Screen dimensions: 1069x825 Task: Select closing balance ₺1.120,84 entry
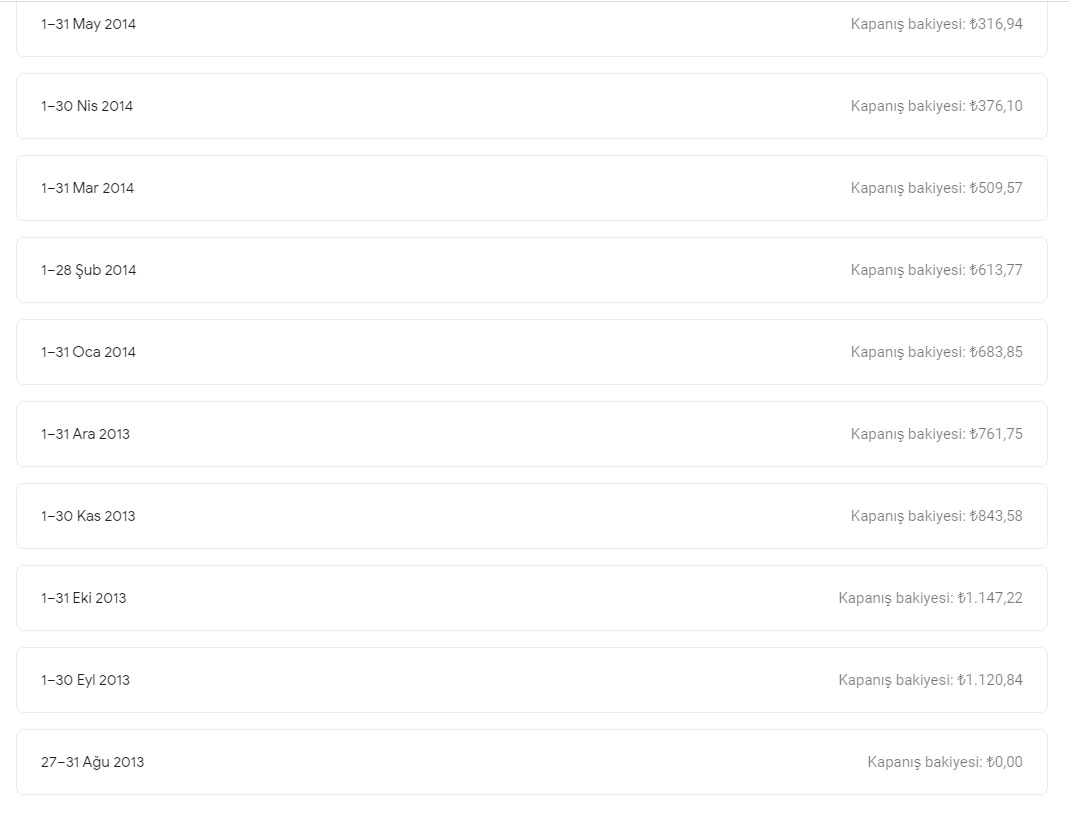(931, 680)
